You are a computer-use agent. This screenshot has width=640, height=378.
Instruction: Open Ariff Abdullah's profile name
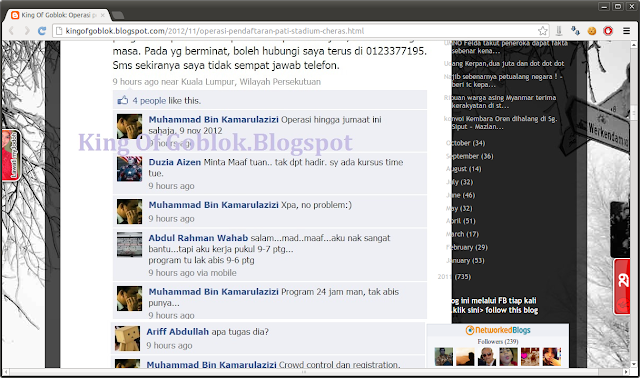point(178,332)
